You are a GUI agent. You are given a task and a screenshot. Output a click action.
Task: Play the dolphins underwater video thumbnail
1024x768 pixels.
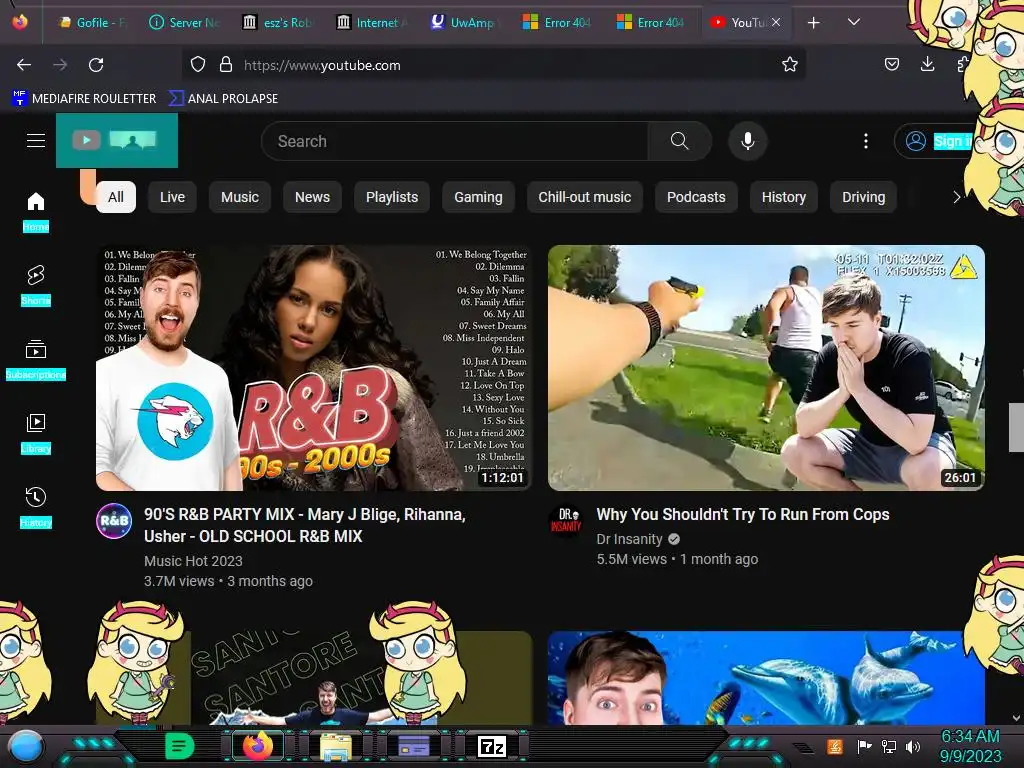click(x=767, y=678)
